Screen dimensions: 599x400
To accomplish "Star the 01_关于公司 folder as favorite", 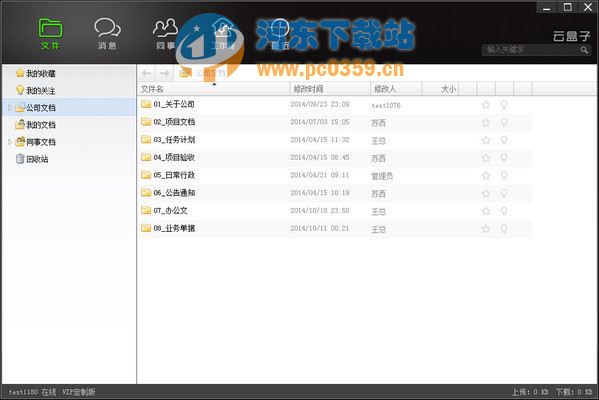I will [x=486, y=105].
